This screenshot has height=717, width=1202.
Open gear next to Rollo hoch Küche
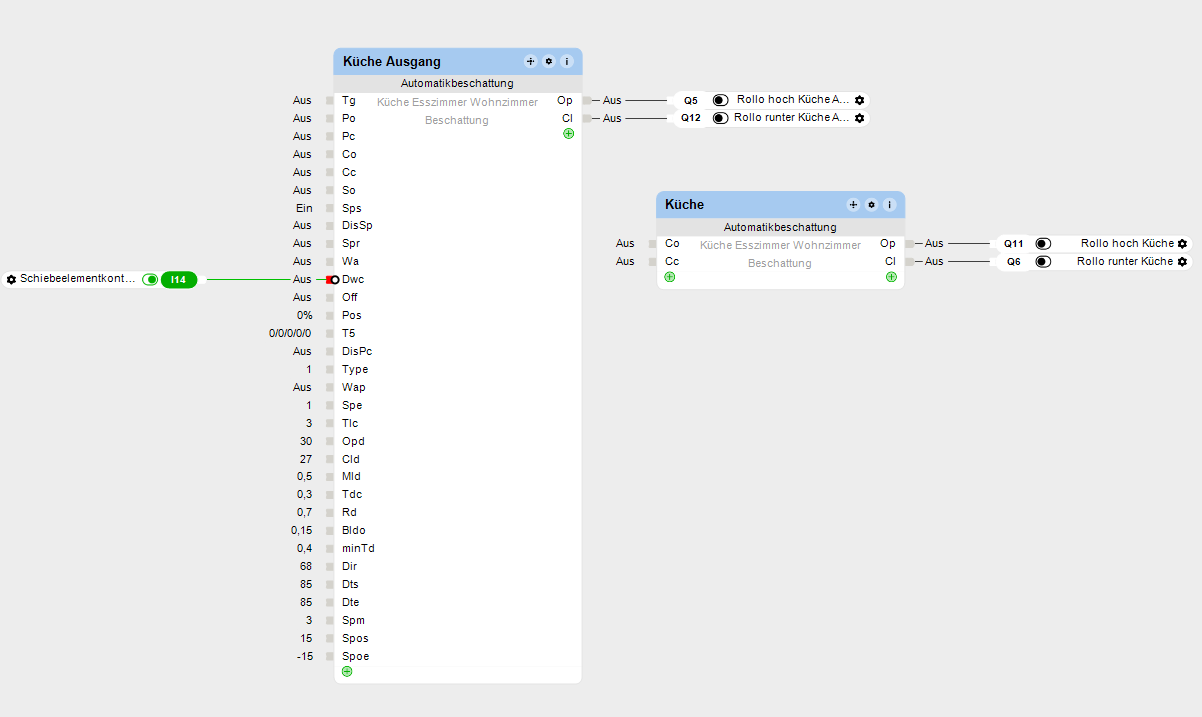tap(1183, 244)
